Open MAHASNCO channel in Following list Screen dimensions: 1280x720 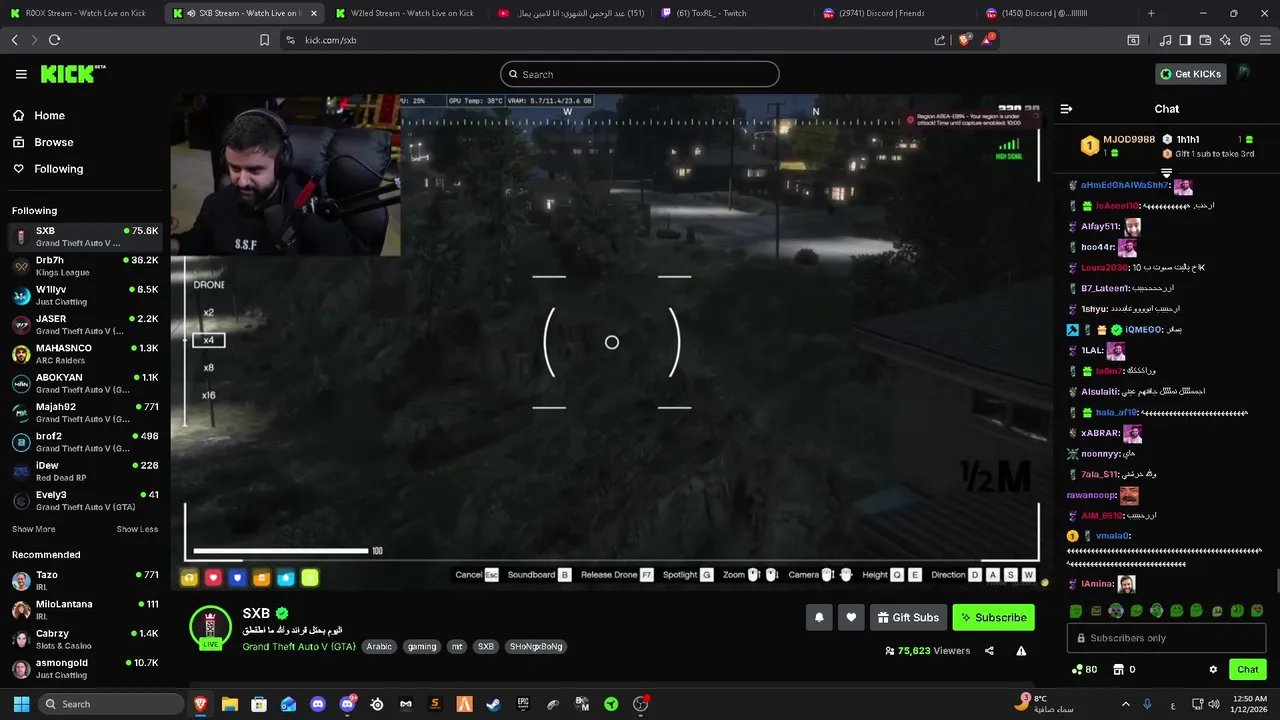point(84,354)
